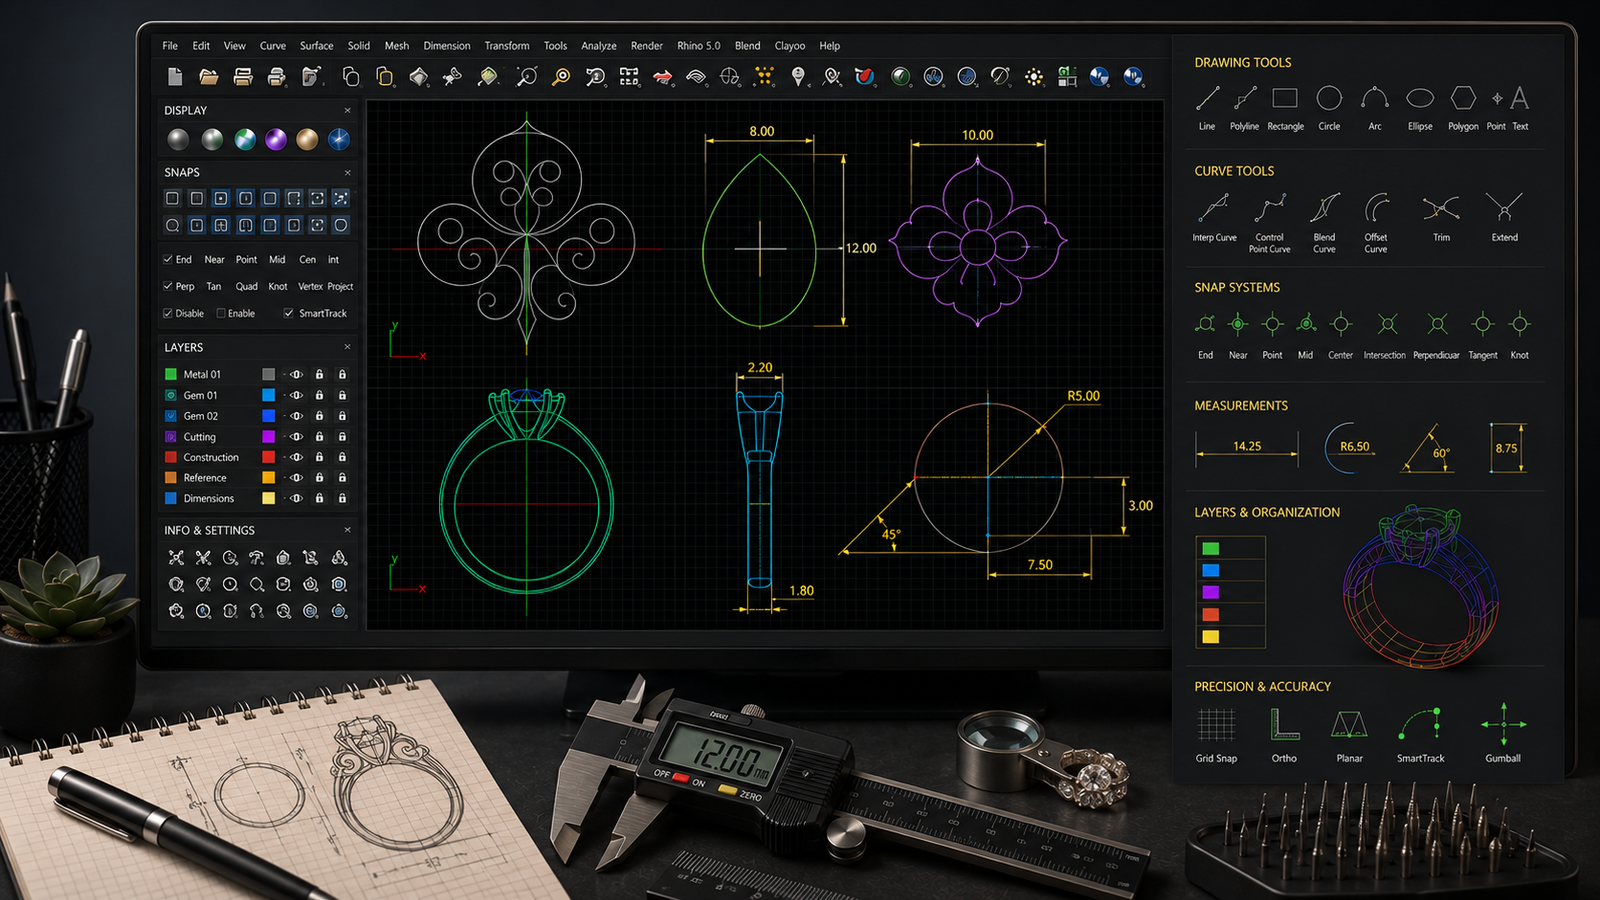Open the Clayoo menu
This screenshot has width=1600, height=900.
(790, 46)
